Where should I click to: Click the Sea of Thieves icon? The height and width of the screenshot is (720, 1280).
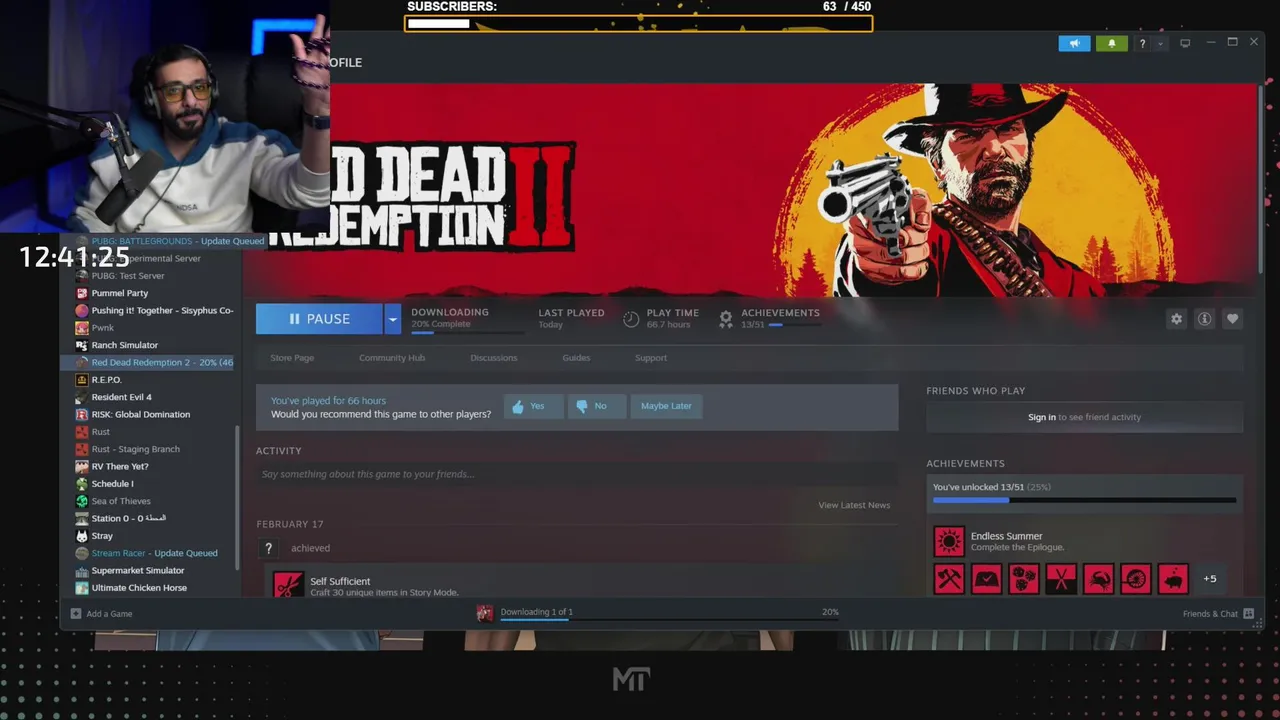(x=82, y=501)
